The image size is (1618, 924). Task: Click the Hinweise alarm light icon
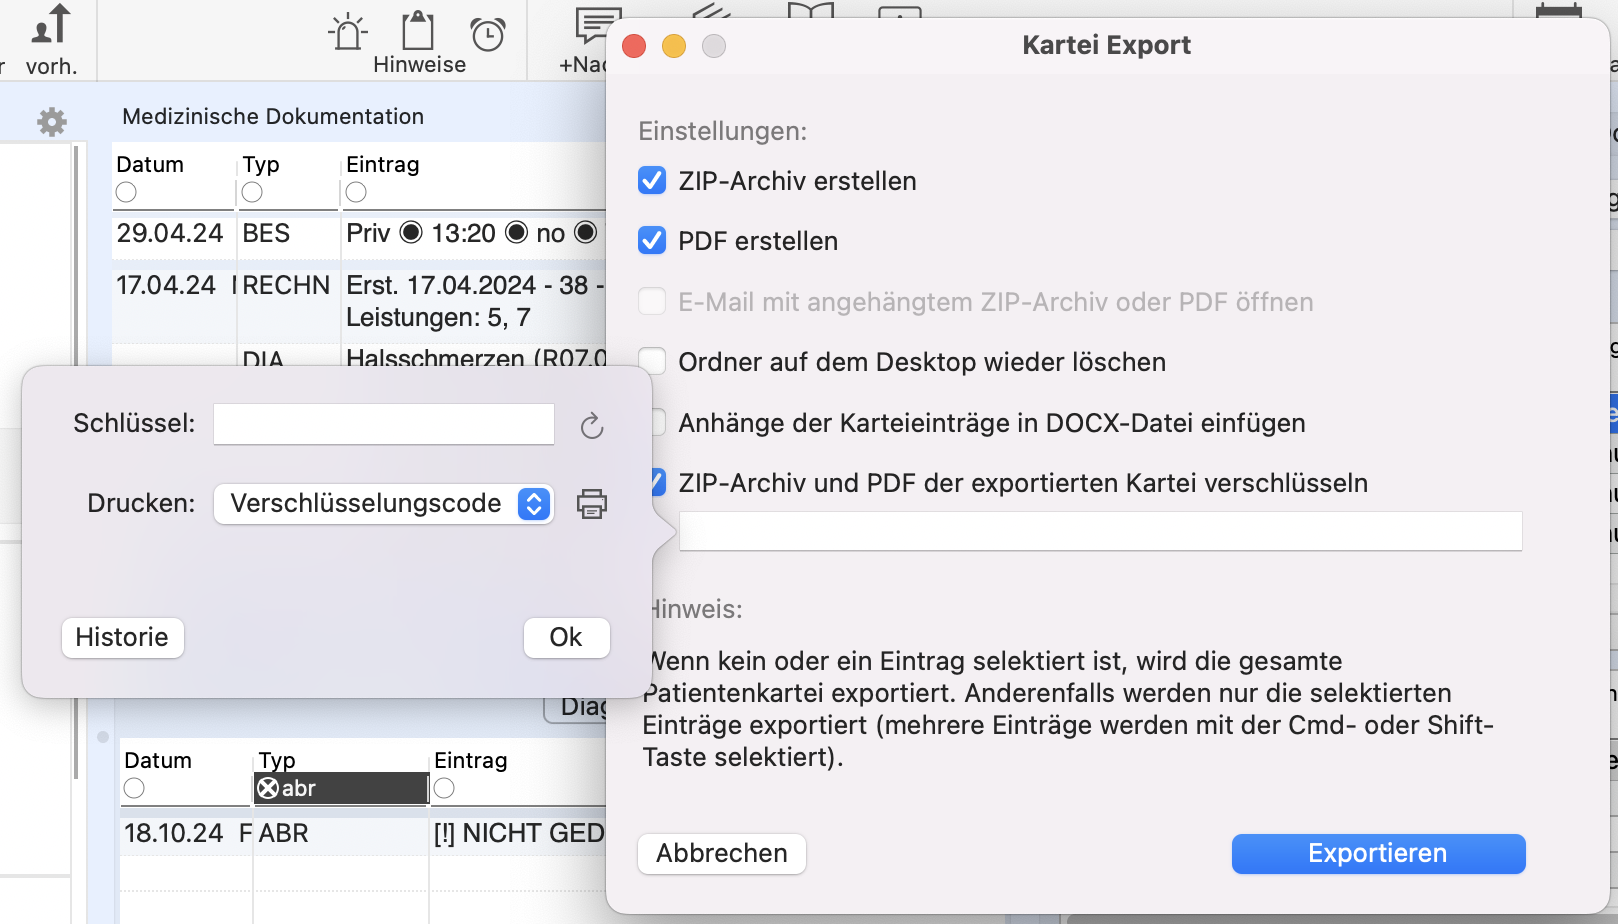tap(348, 32)
